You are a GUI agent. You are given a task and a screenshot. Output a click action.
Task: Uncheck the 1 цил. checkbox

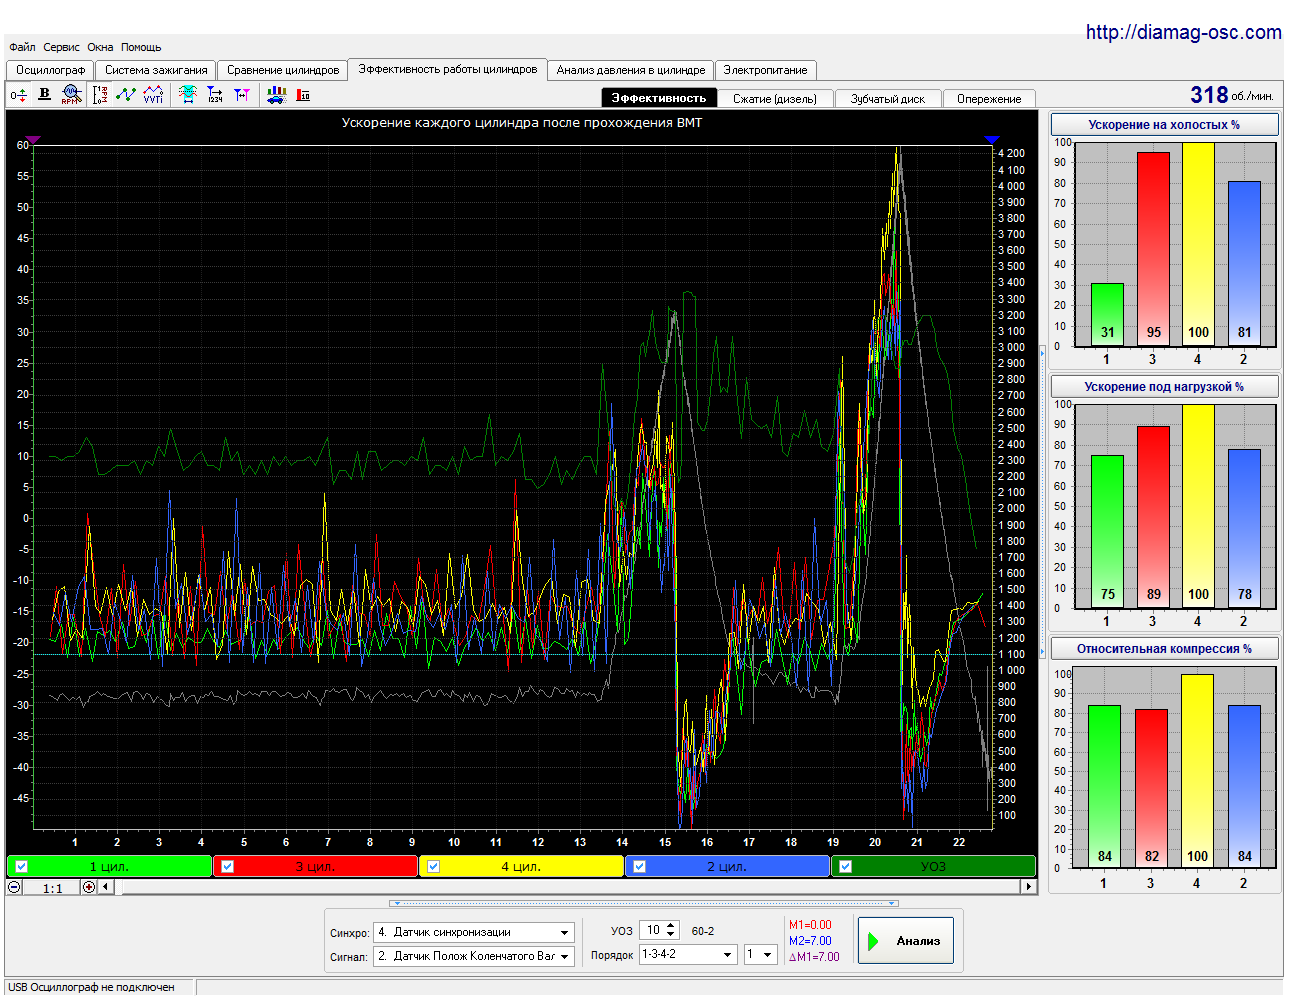click(22, 867)
